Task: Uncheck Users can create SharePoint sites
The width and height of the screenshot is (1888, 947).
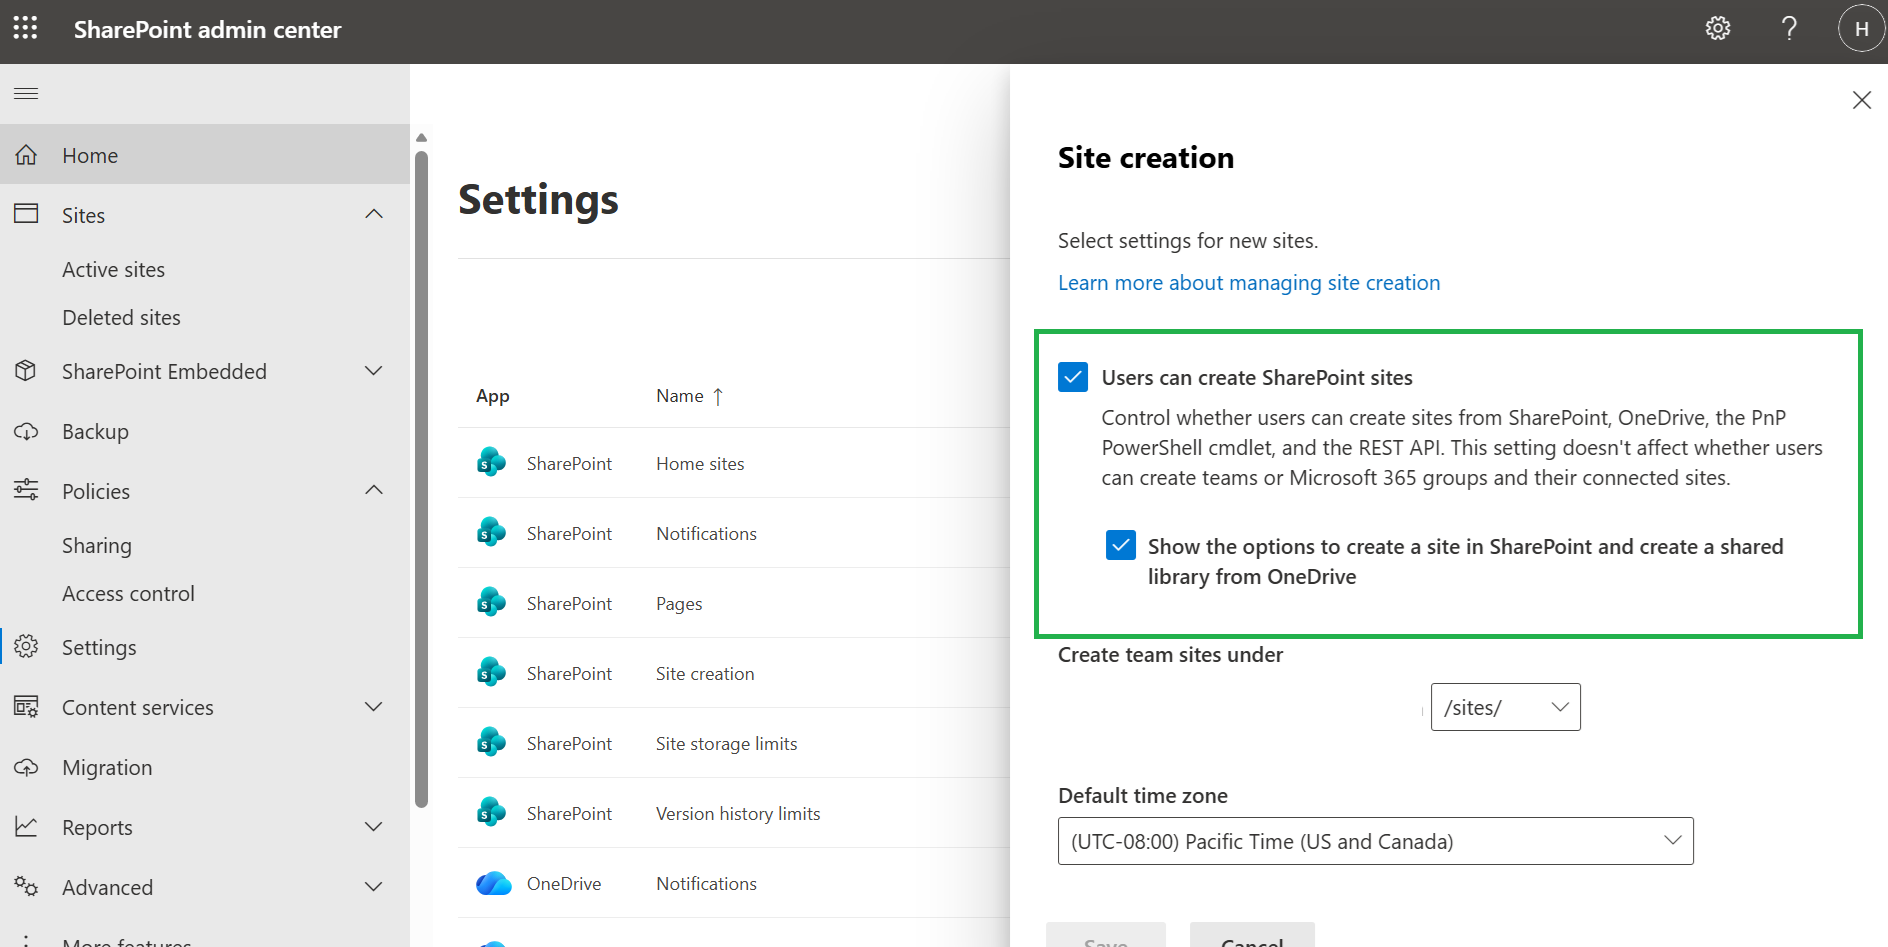Action: pyautogui.click(x=1073, y=377)
